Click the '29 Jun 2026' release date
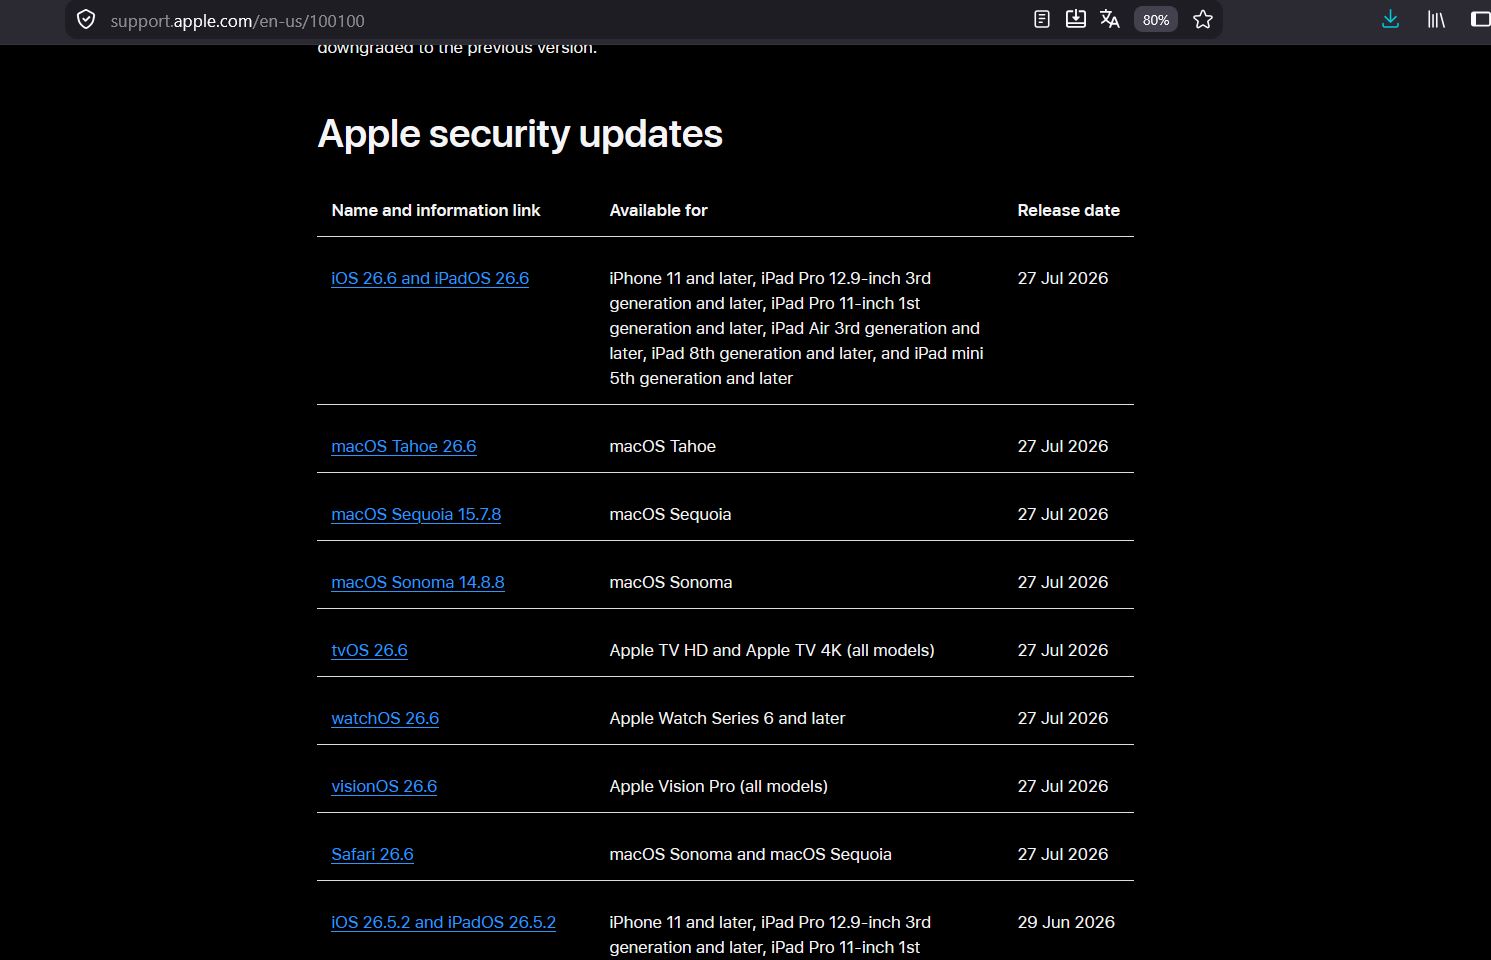1491x960 pixels. pos(1066,923)
